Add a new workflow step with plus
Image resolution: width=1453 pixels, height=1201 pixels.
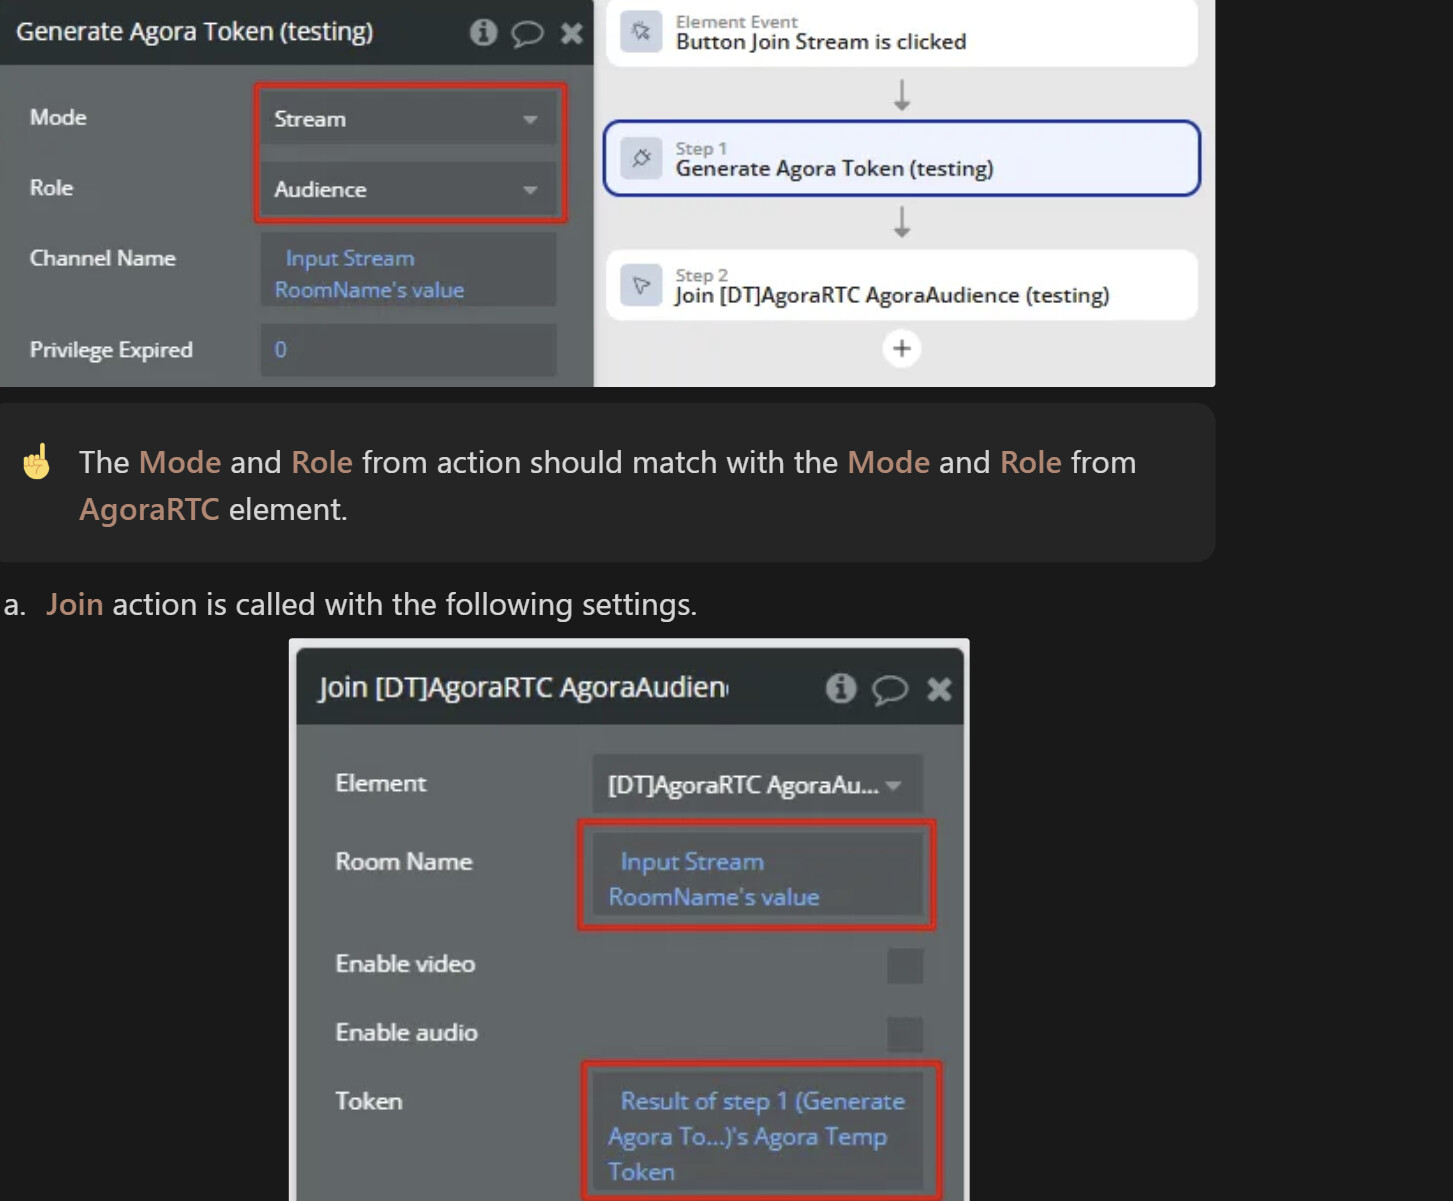tap(902, 348)
